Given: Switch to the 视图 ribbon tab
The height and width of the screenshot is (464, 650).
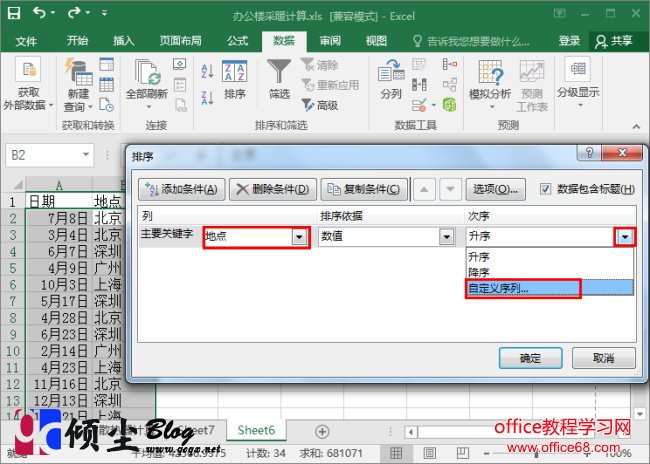Looking at the screenshot, I should (376, 41).
